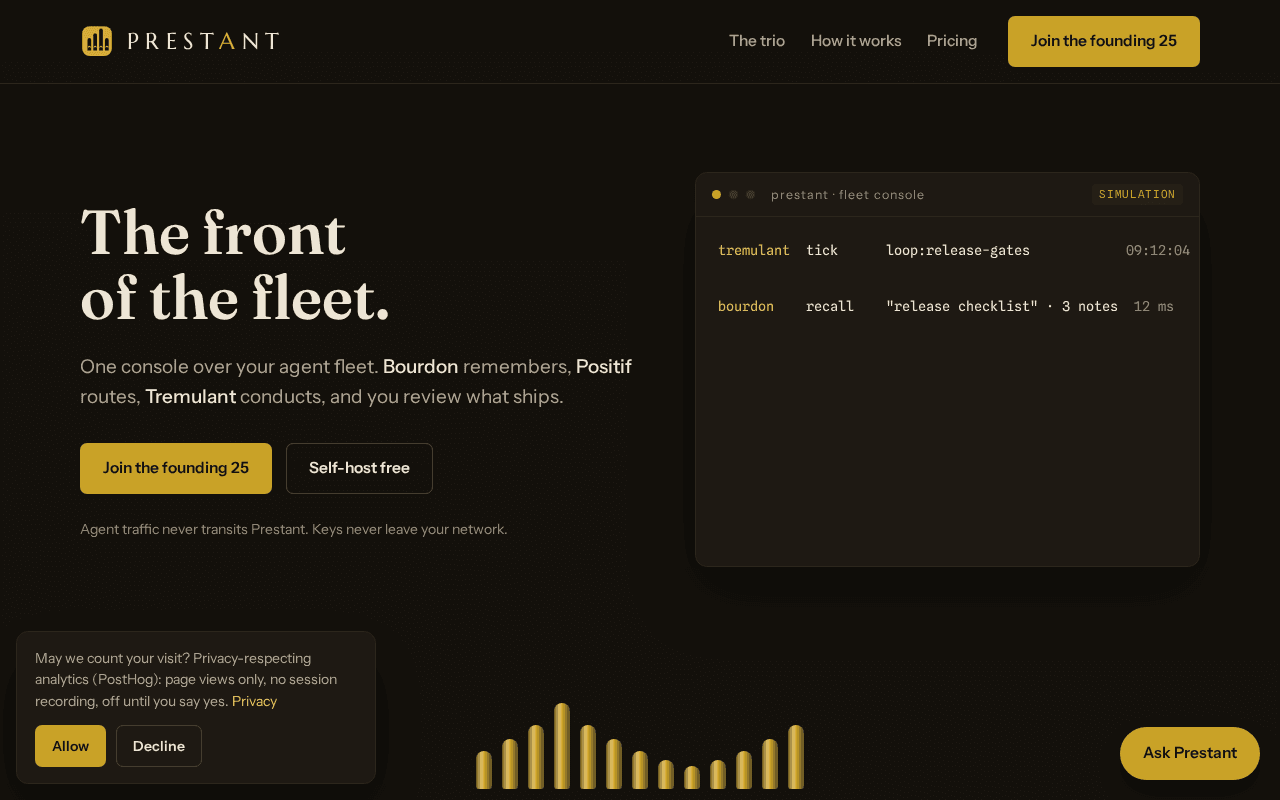This screenshot has height=800, width=1280.
Task: Click the SIMULATION badge in console
Action: click(x=1137, y=194)
